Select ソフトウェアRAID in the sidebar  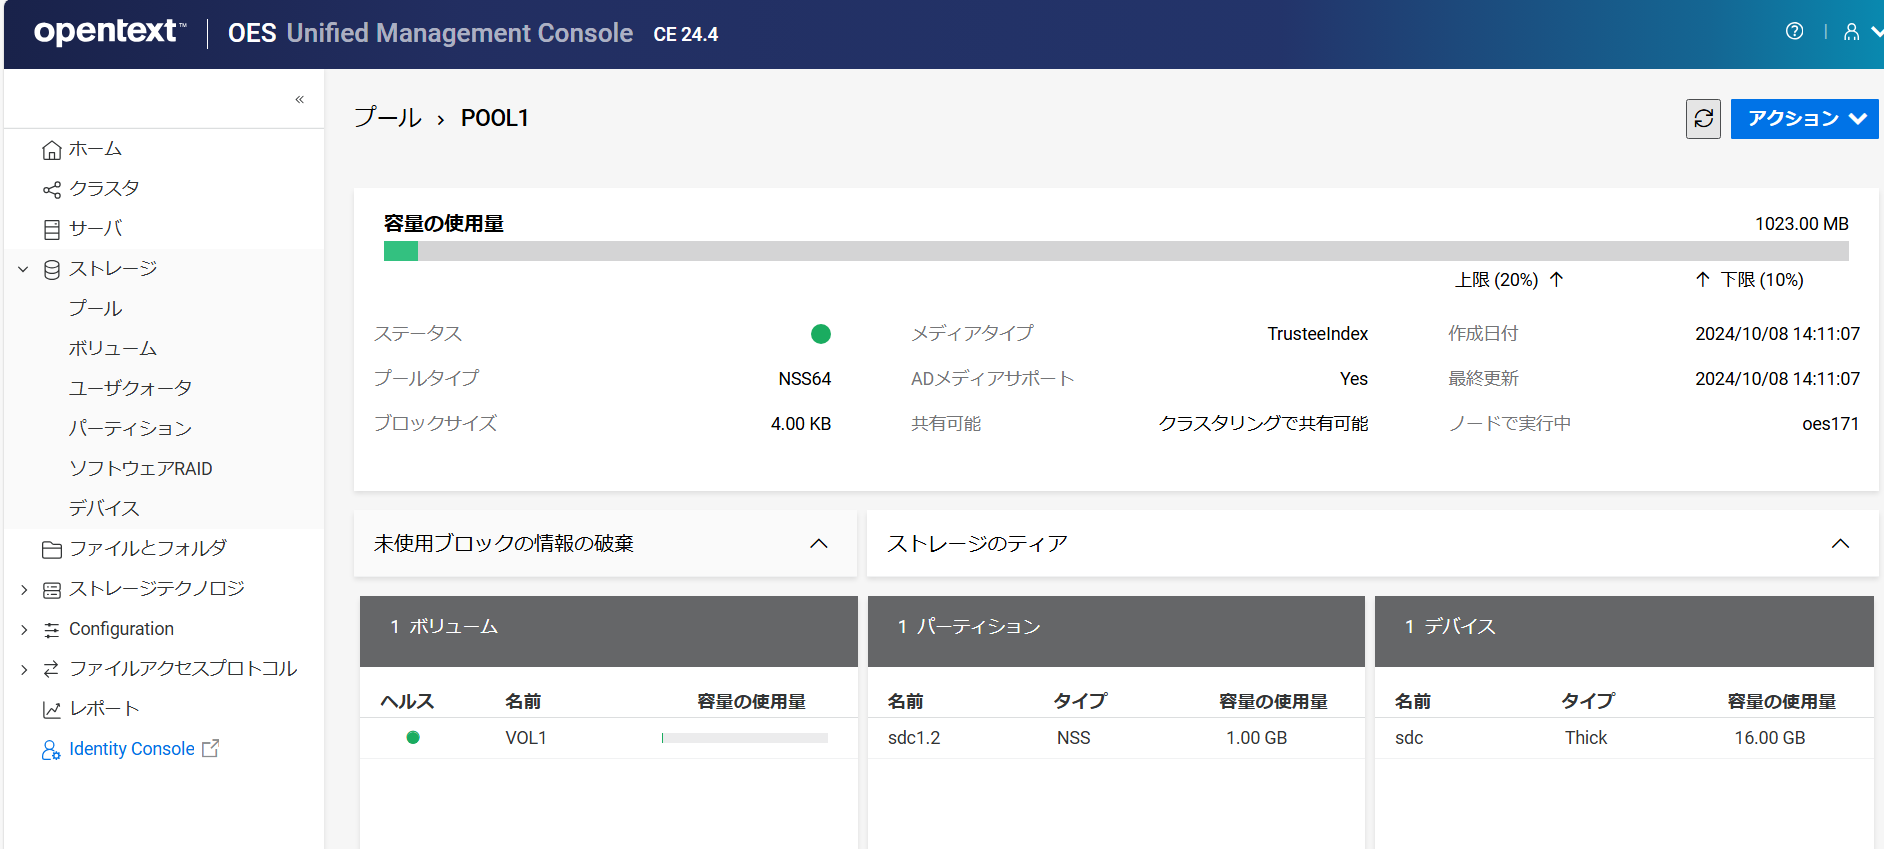pos(140,469)
